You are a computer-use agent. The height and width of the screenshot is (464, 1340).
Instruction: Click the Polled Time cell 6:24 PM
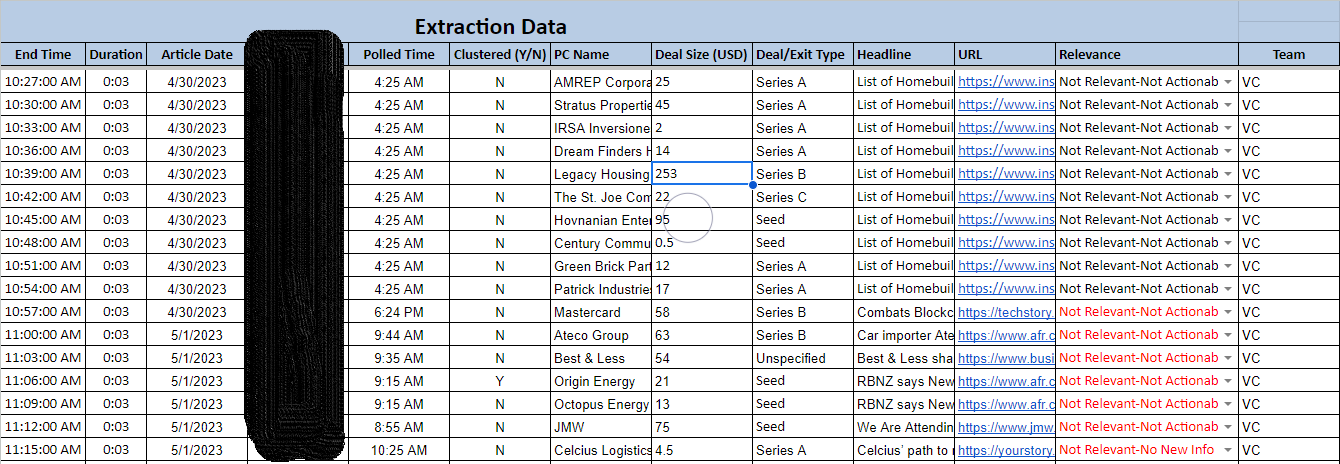click(x=398, y=312)
